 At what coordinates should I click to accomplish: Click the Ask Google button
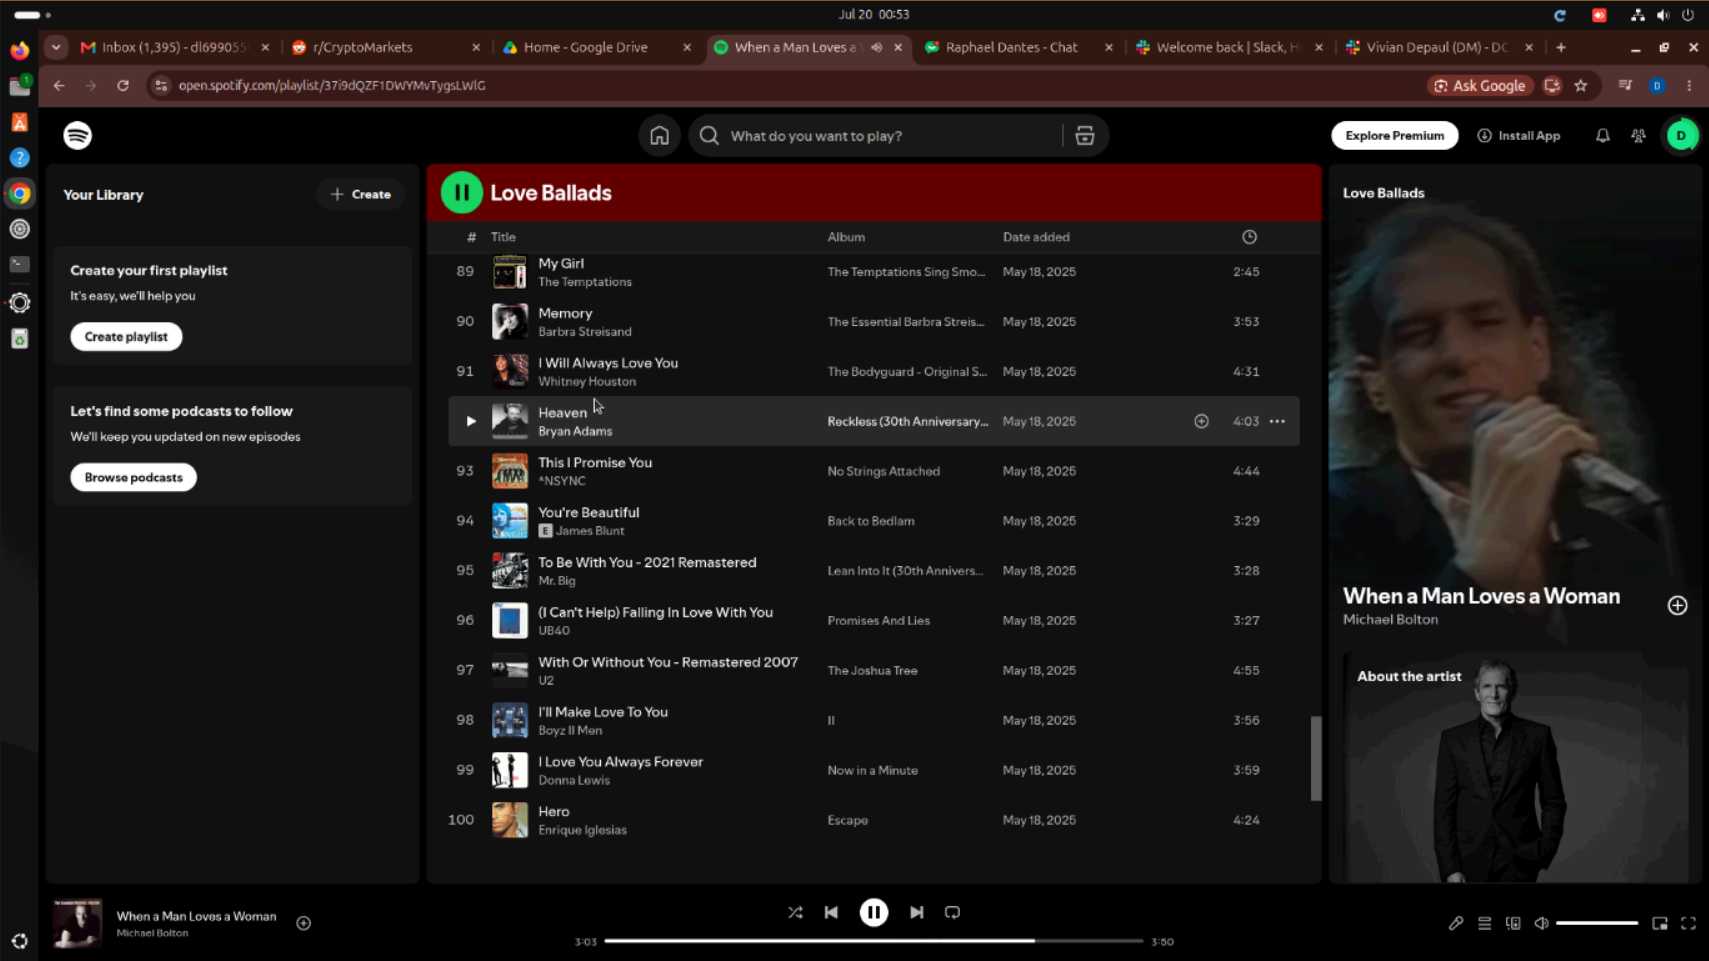(x=1479, y=86)
